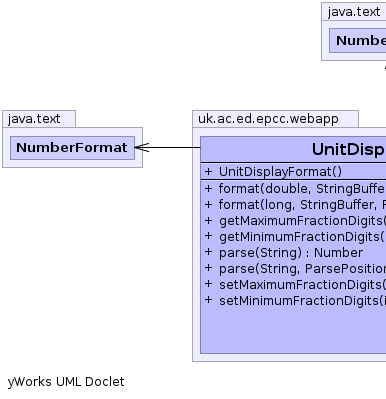The width and height of the screenshot is (386, 399).
Task: Click the inheritance arrowhead pointing to NumberFormat
Action: (x=142, y=147)
